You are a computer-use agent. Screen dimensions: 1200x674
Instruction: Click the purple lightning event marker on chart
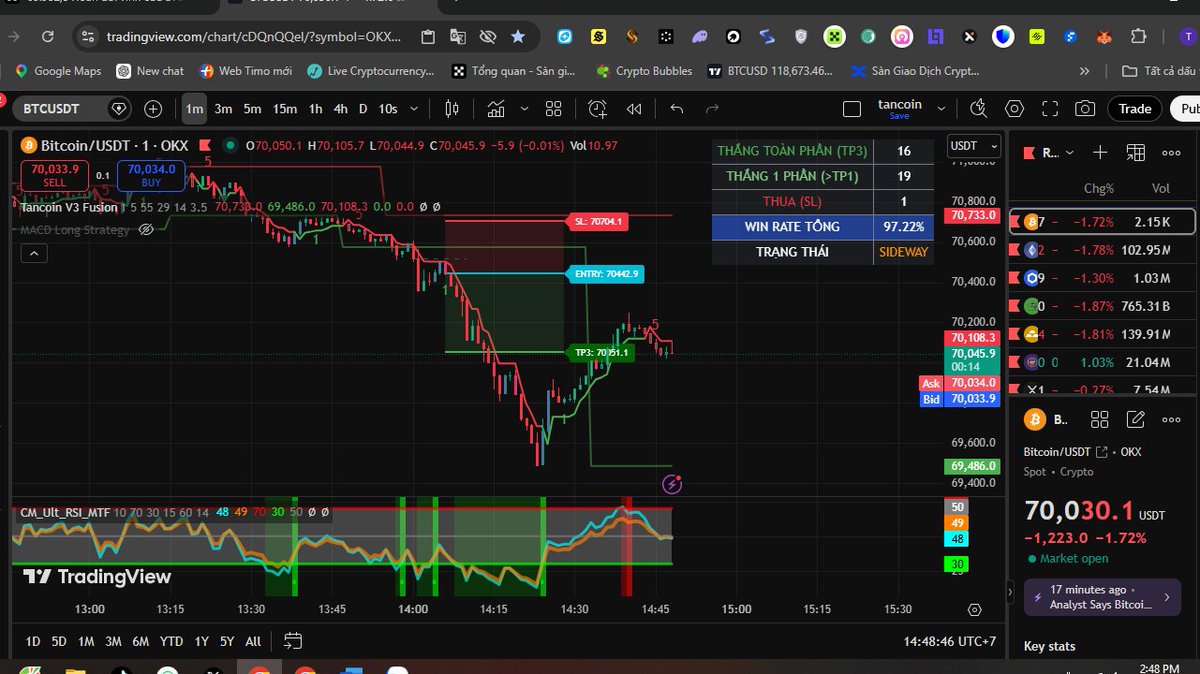pyautogui.click(x=672, y=484)
